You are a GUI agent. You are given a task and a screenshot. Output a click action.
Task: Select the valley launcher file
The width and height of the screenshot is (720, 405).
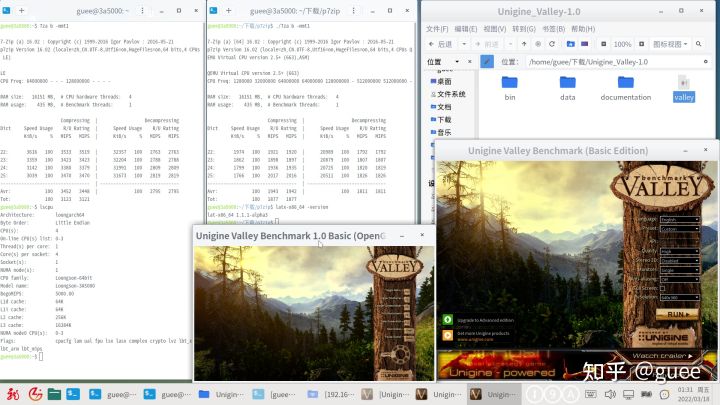684,88
